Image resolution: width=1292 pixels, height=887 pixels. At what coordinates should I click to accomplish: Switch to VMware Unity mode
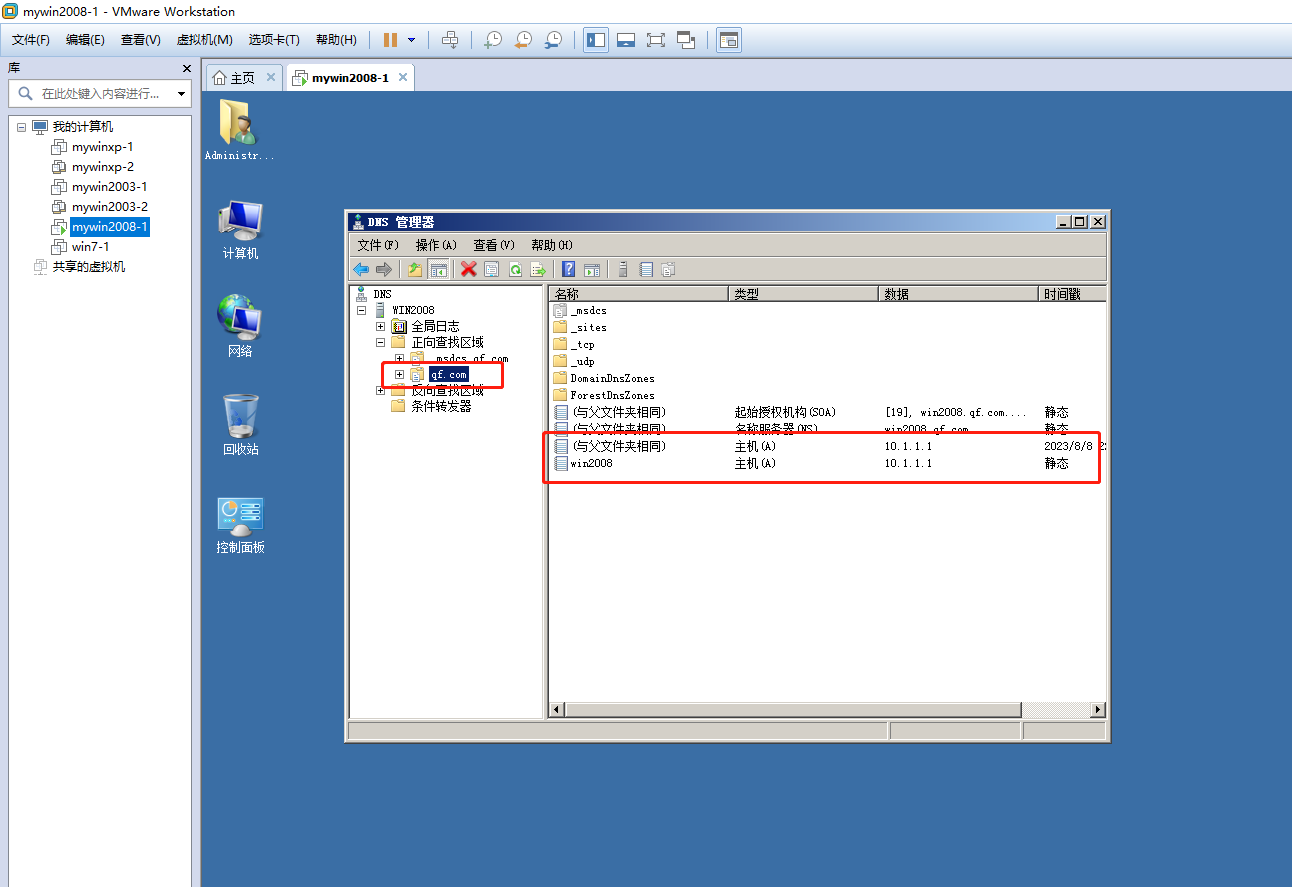point(686,40)
